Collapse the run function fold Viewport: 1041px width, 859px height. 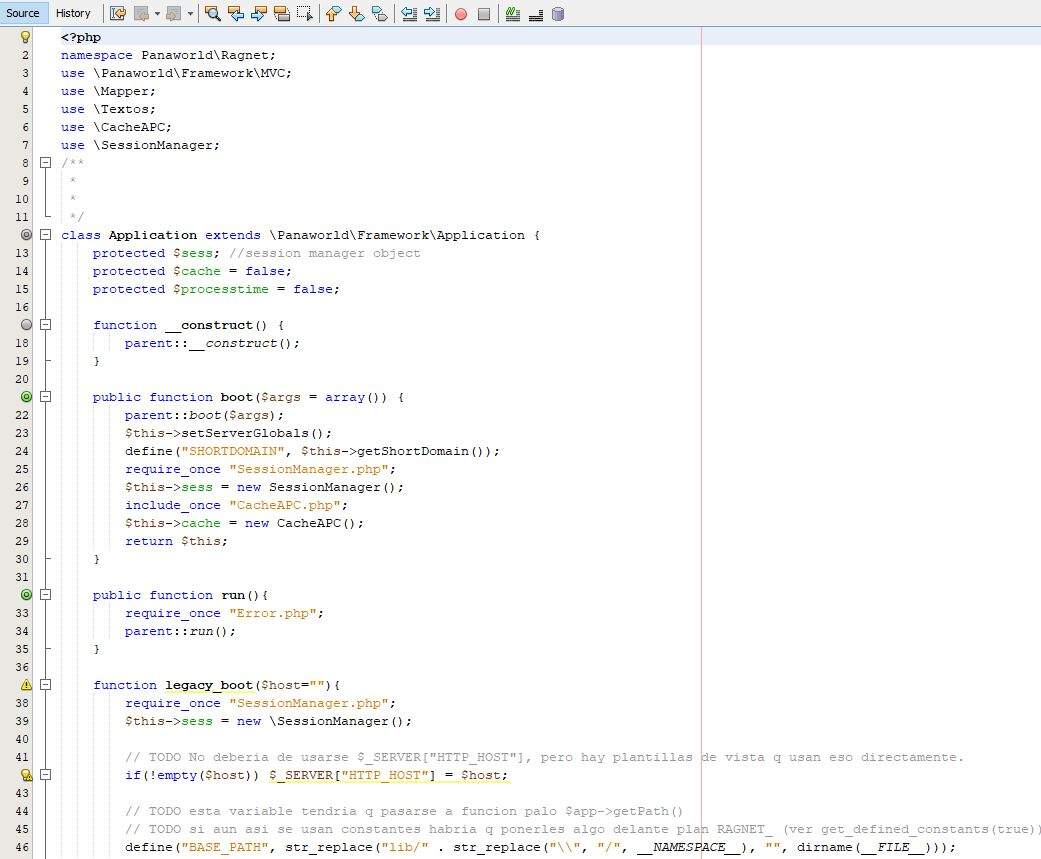45,594
